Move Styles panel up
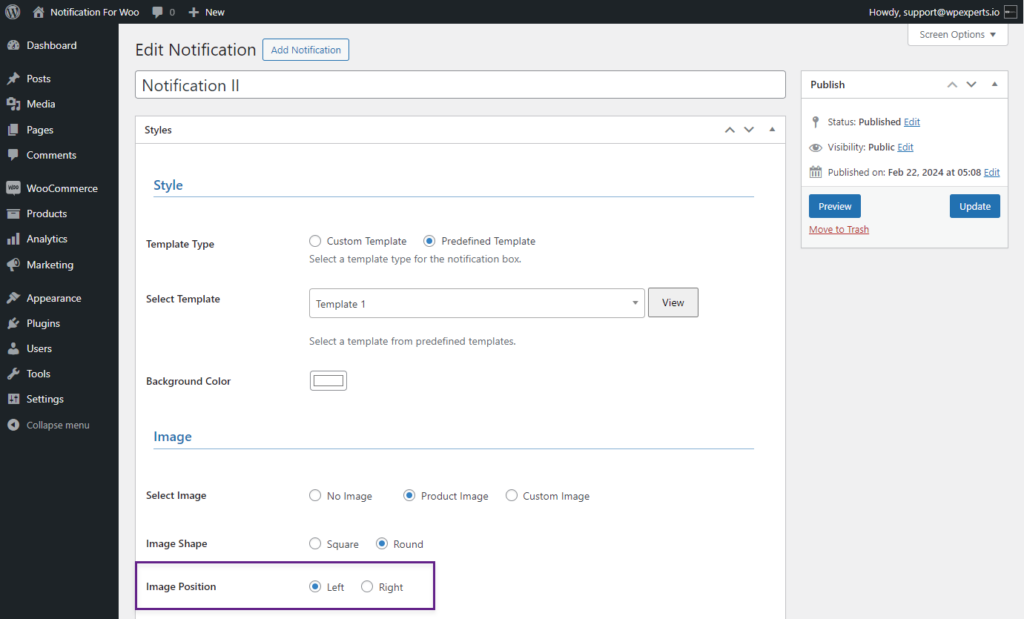Viewport: 1024px width, 619px height. [x=729, y=130]
